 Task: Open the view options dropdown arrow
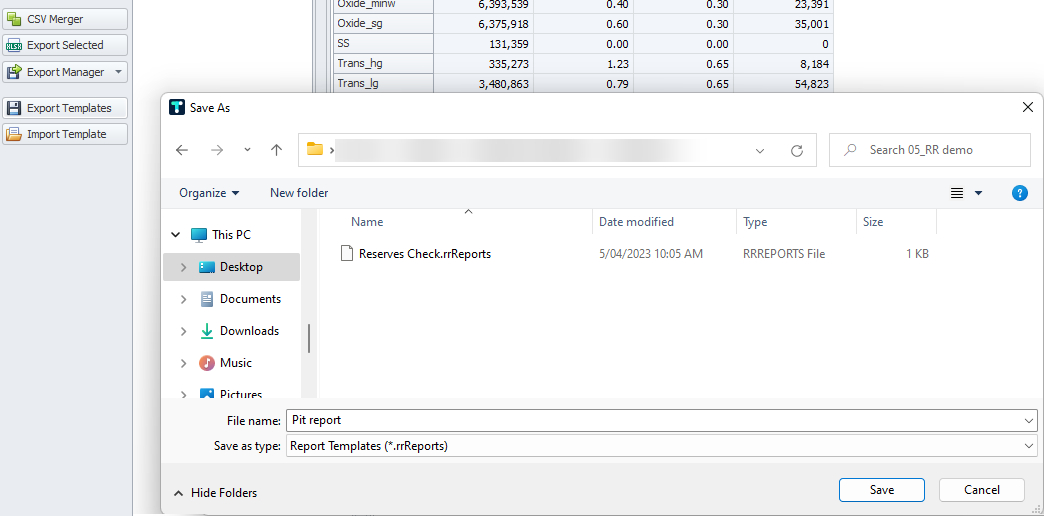pos(978,193)
